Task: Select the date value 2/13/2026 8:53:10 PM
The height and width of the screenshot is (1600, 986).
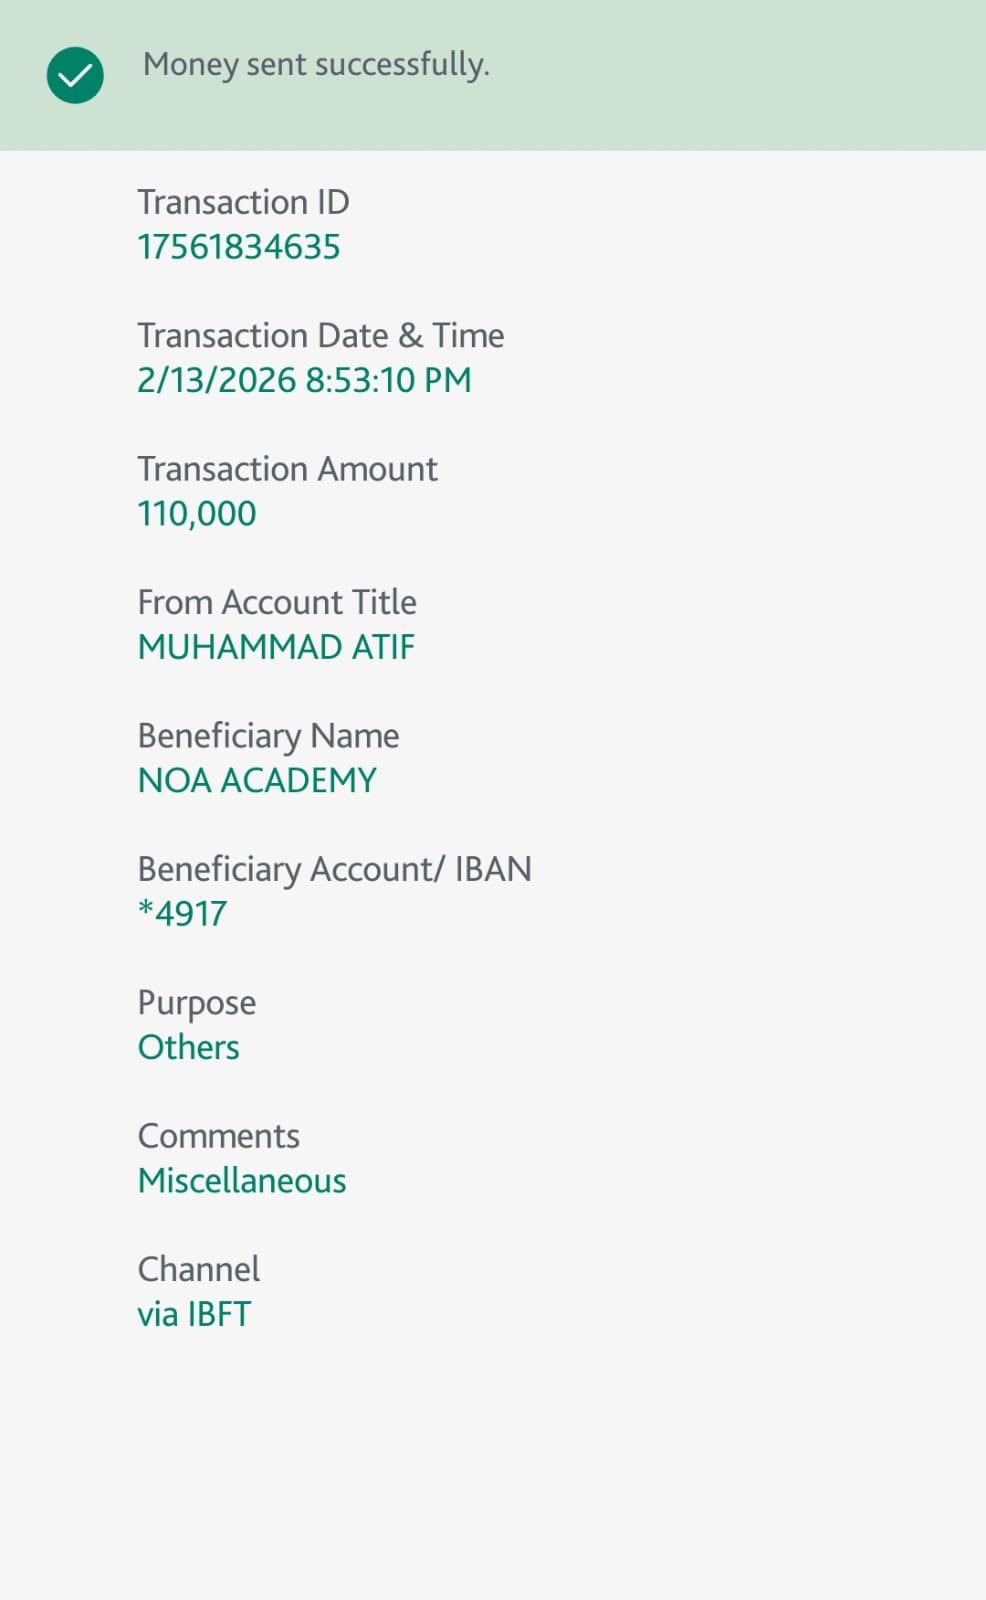Action: coord(304,380)
